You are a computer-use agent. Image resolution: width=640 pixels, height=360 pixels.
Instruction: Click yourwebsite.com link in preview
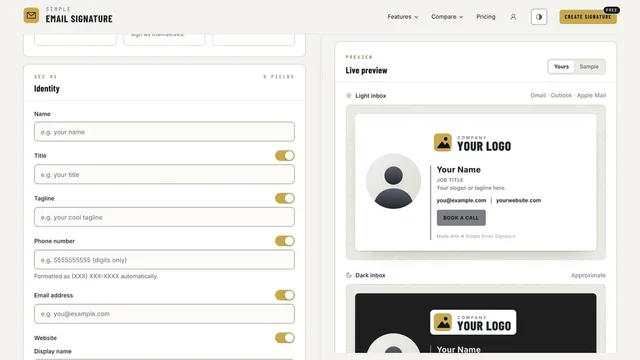click(x=518, y=200)
